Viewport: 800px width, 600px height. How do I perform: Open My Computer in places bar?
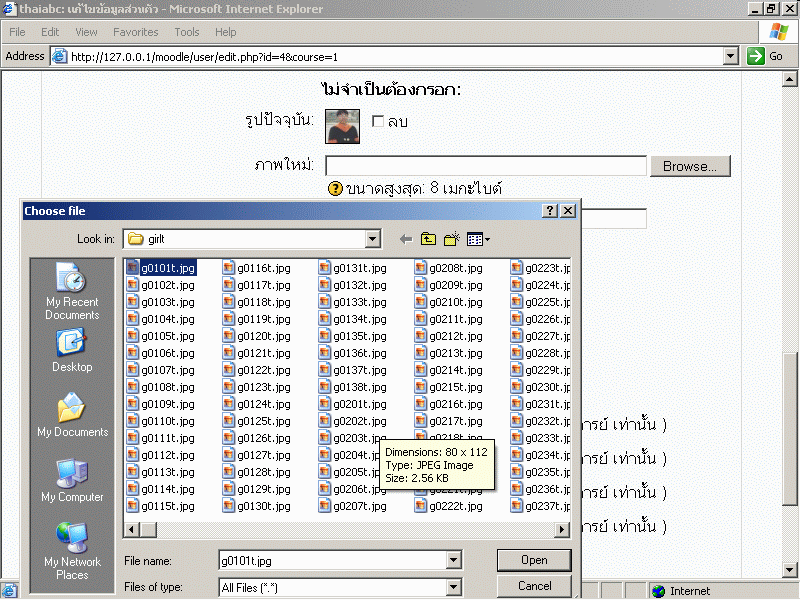(72, 481)
